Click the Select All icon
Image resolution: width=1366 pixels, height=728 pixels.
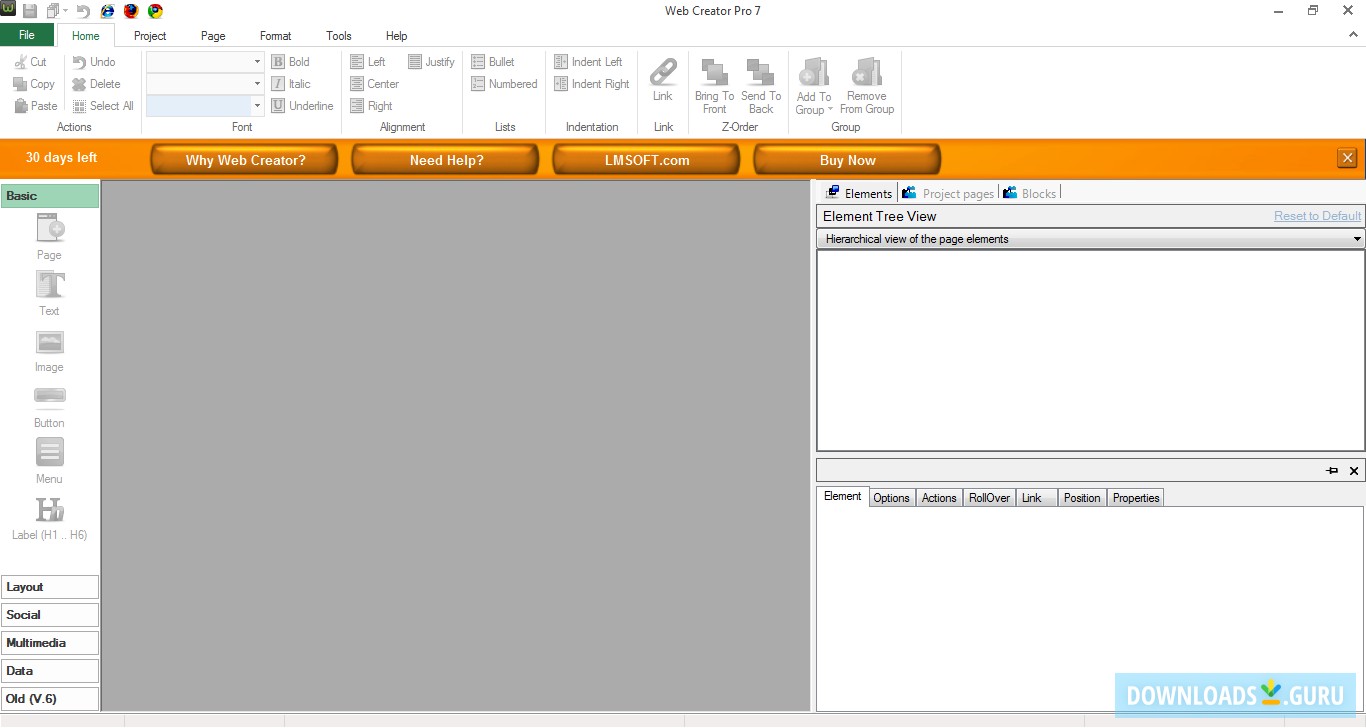(79, 106)
